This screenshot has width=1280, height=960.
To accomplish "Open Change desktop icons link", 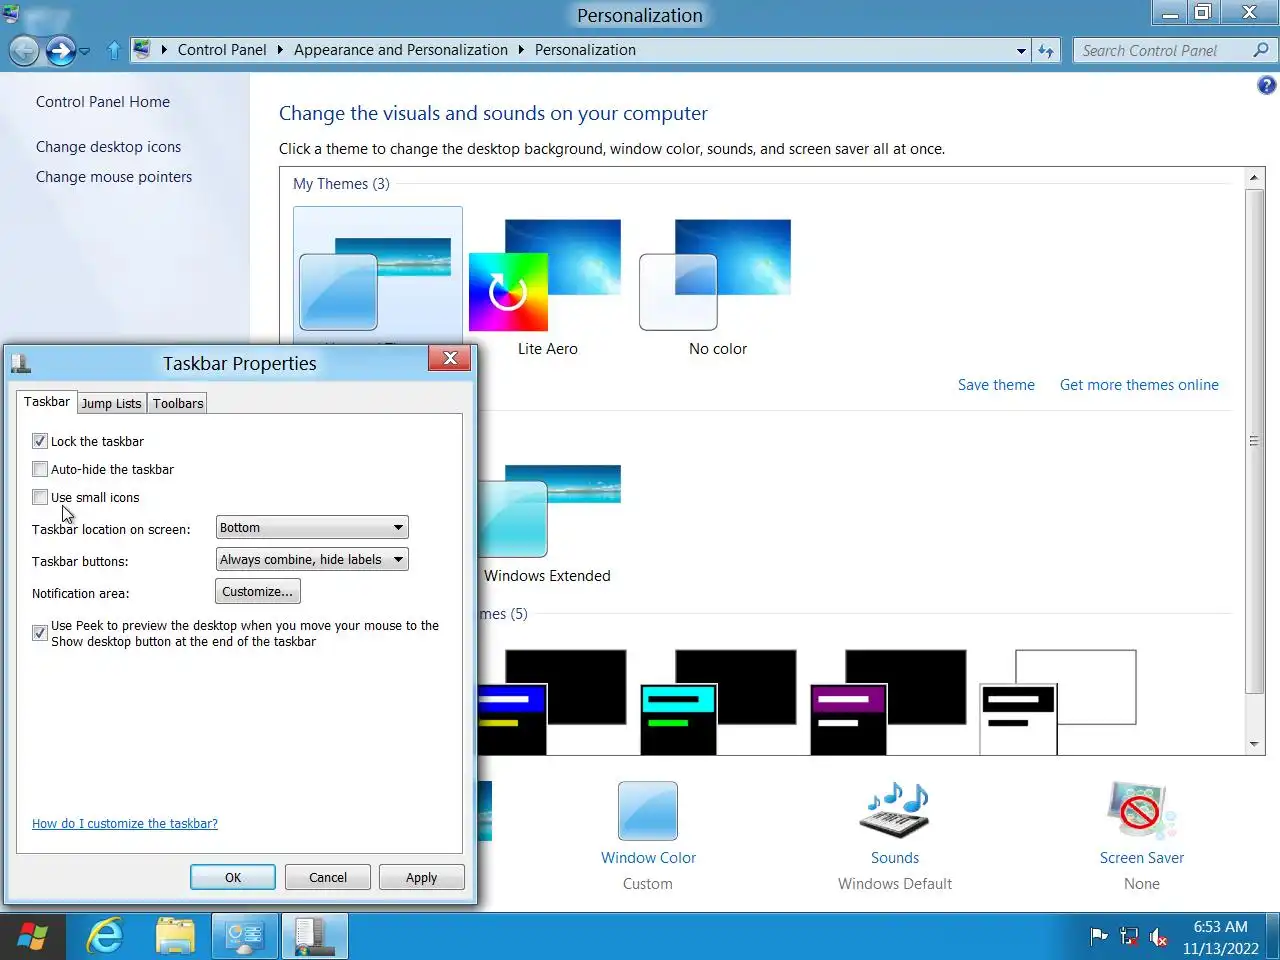I will 109,147.
